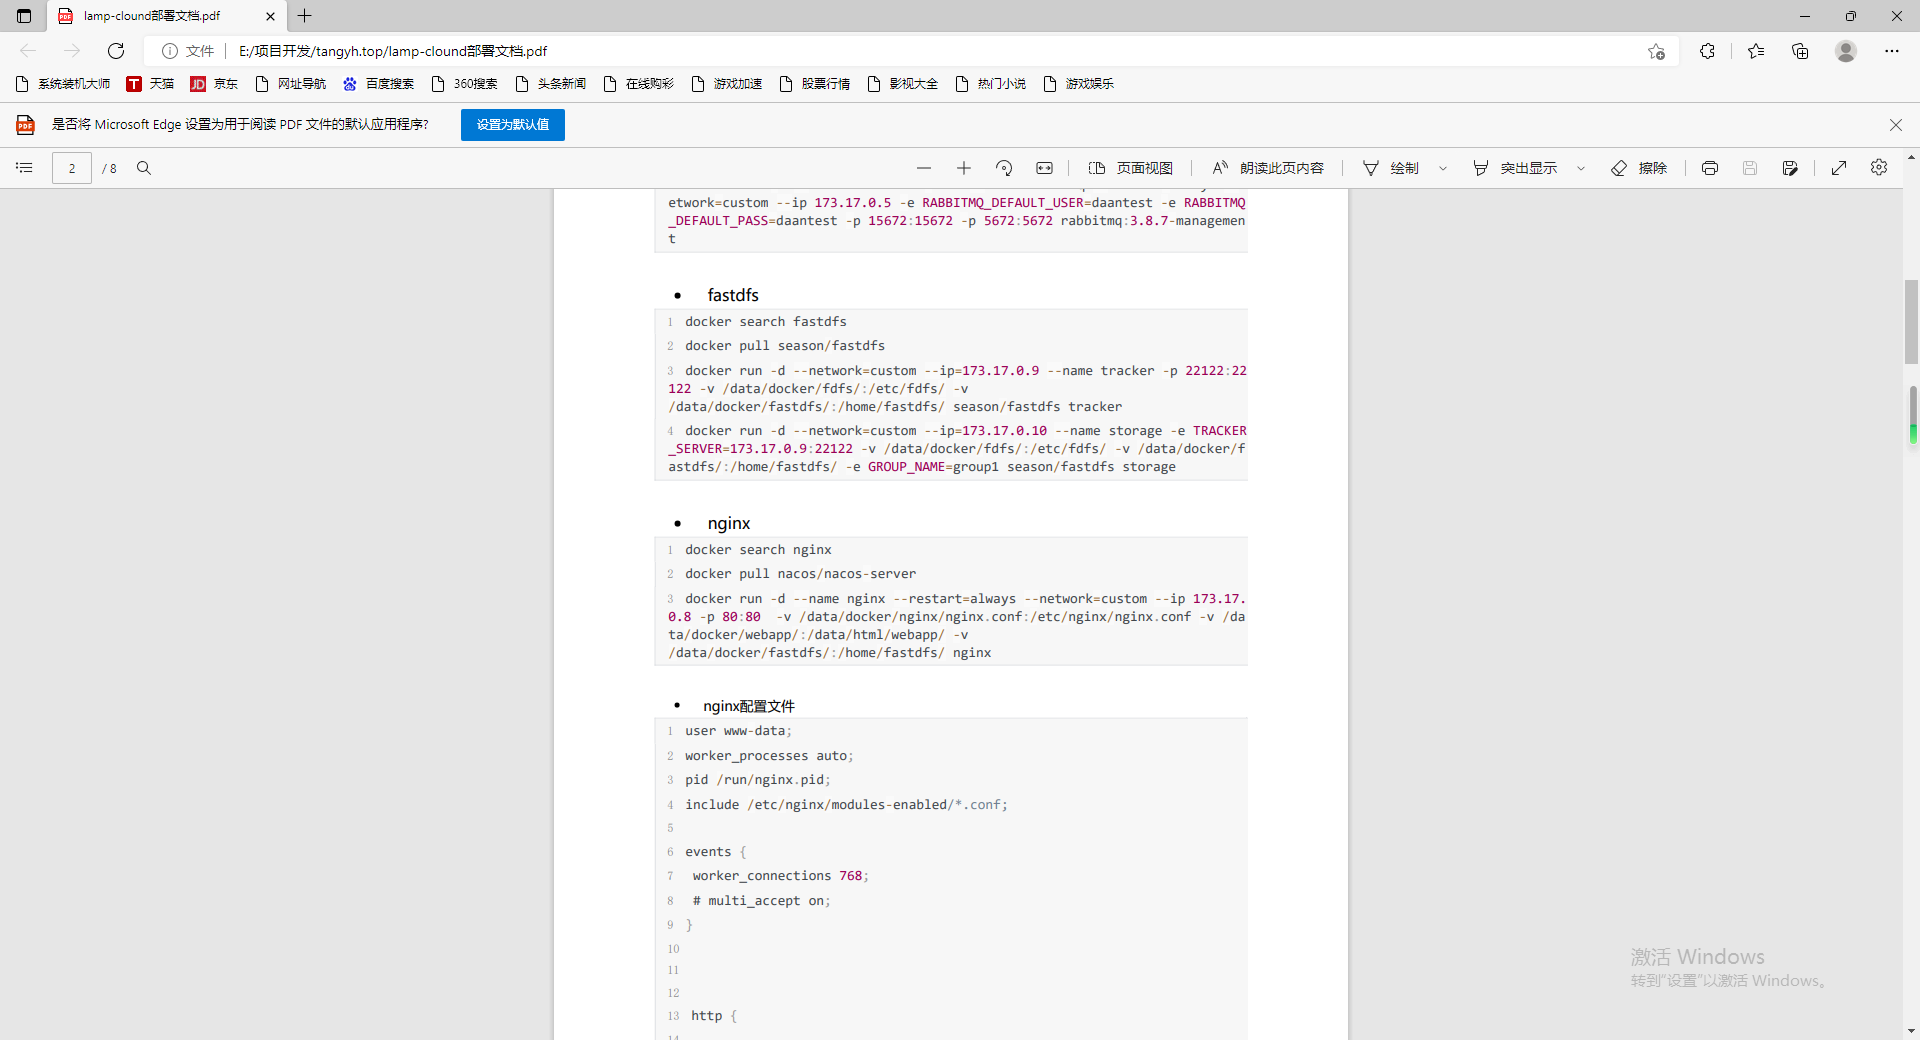Search within the PDF document

[x=144, y=168]
